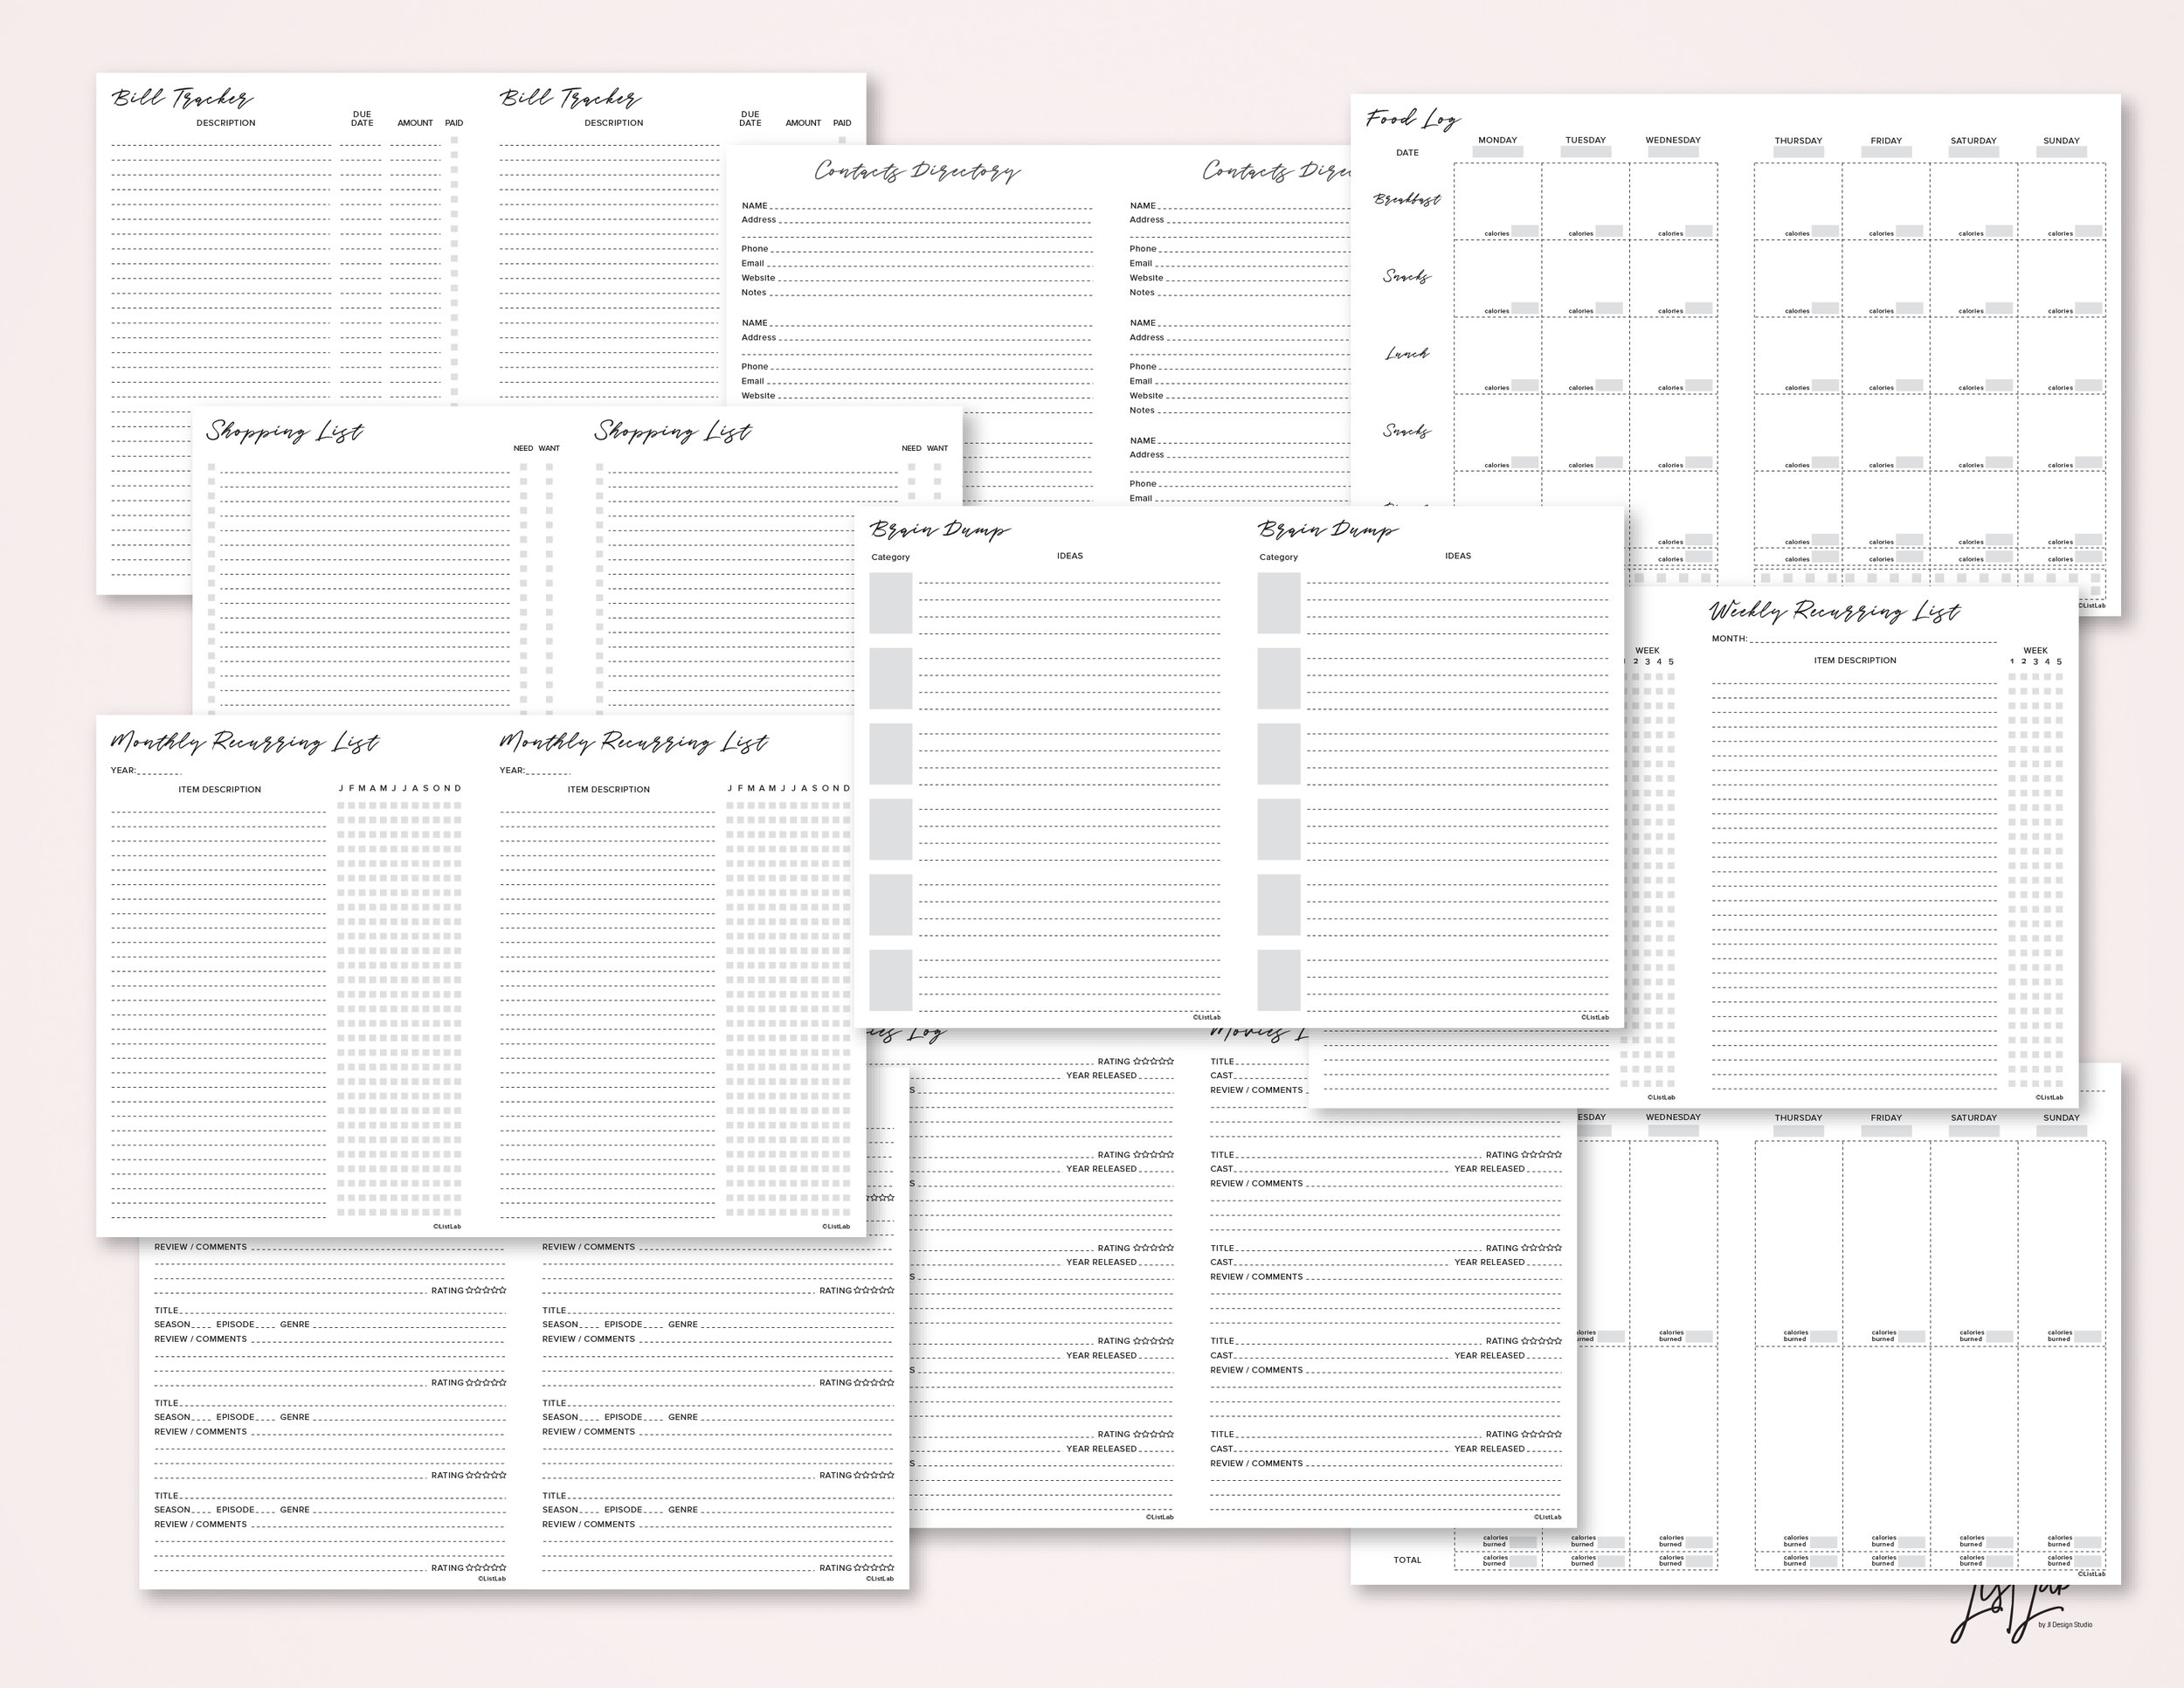This screenshot has height=1688, width=2184.
Task: Click the left-page Contacts Directory title
Action: tap(917, 171)
